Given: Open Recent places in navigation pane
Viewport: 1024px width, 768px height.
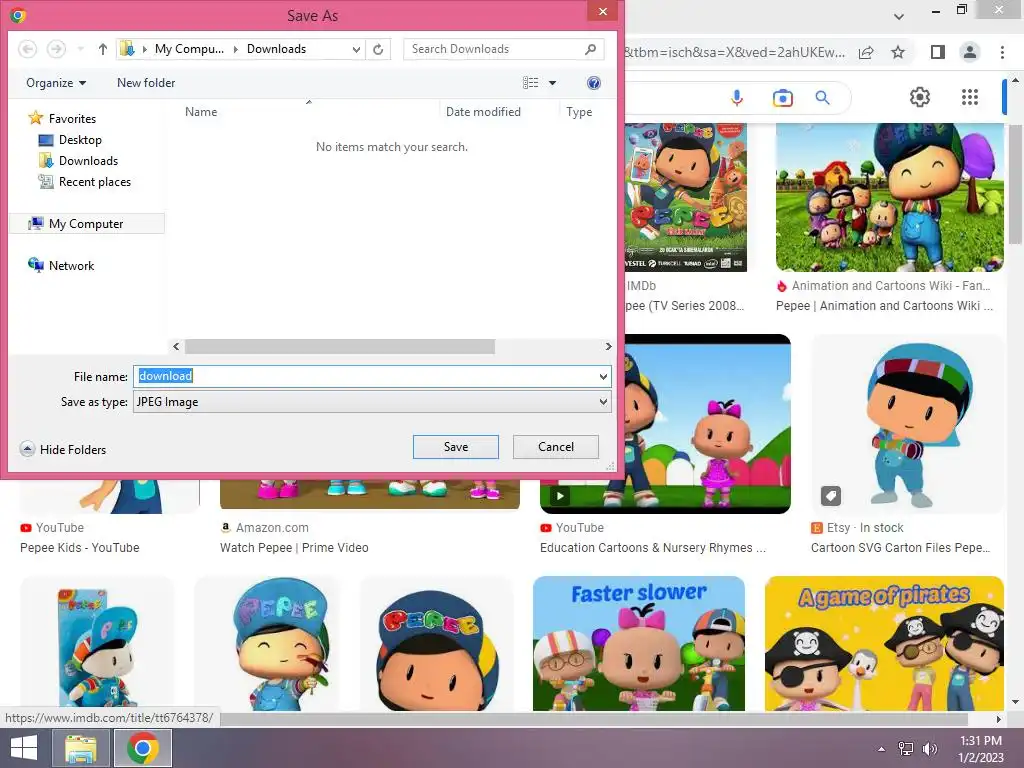Looking at the screenshot, I should (85, 182).
